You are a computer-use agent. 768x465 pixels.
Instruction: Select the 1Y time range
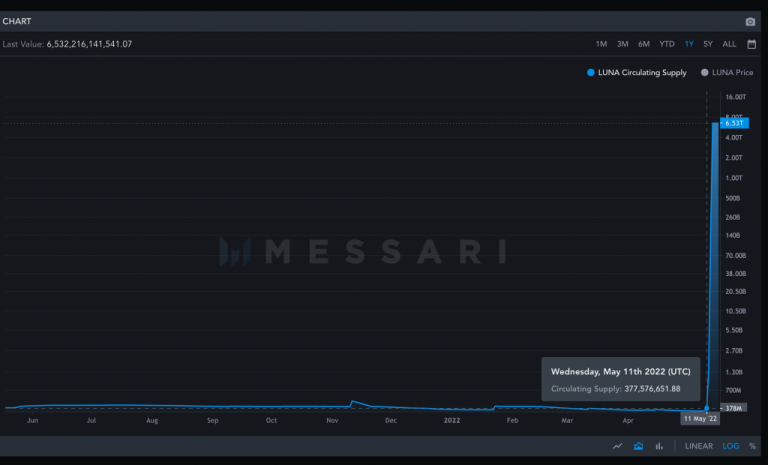point(689,44)
